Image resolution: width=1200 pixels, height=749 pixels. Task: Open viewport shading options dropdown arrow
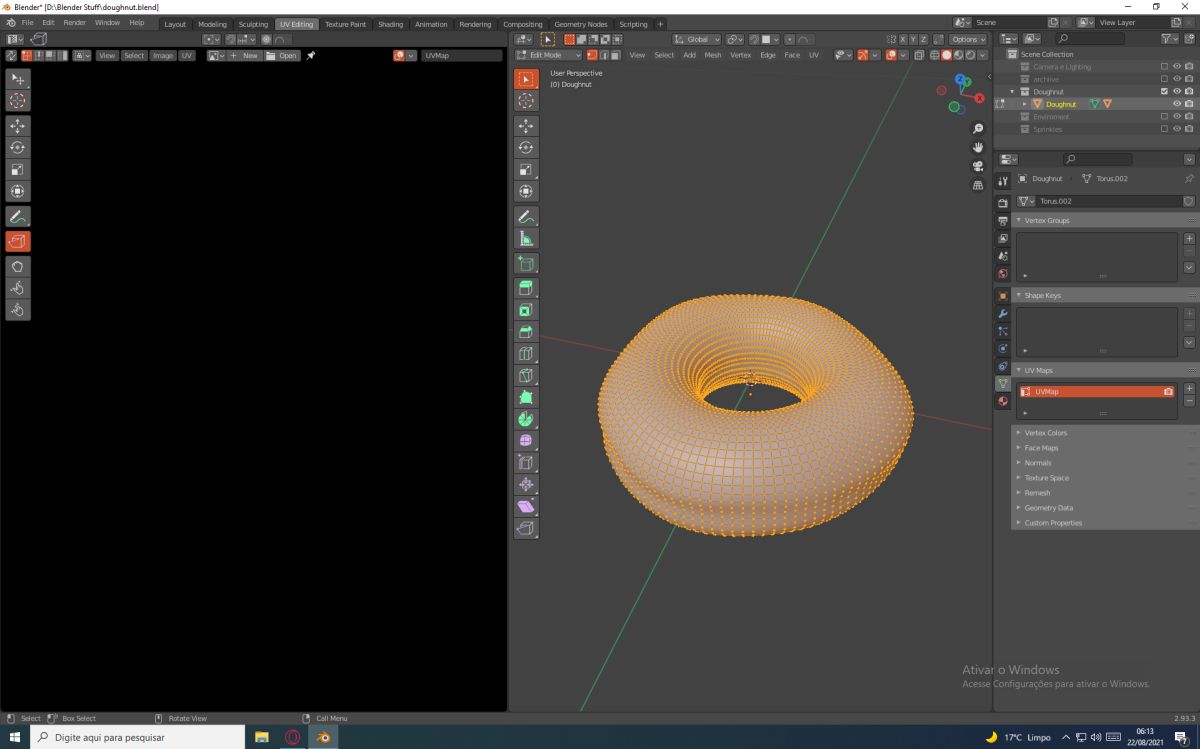tap(982, 55)
